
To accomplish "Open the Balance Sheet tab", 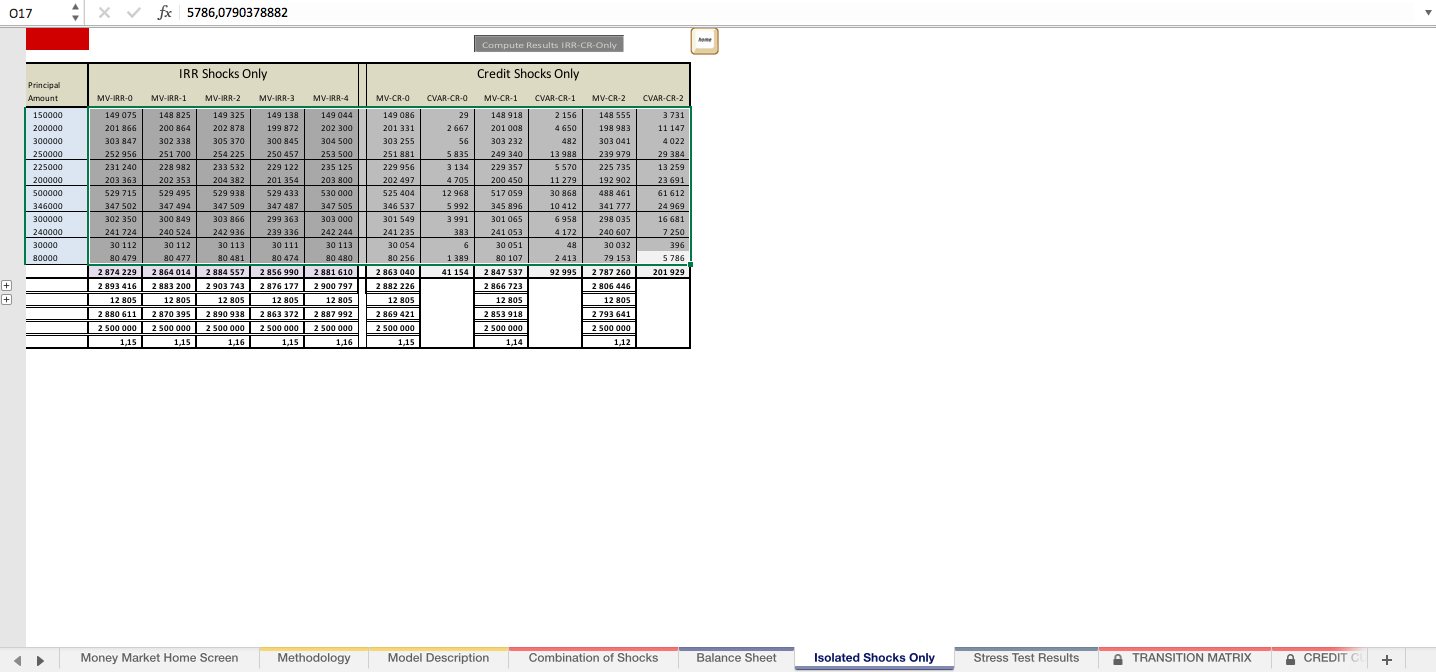I will [x=736, y=658].
